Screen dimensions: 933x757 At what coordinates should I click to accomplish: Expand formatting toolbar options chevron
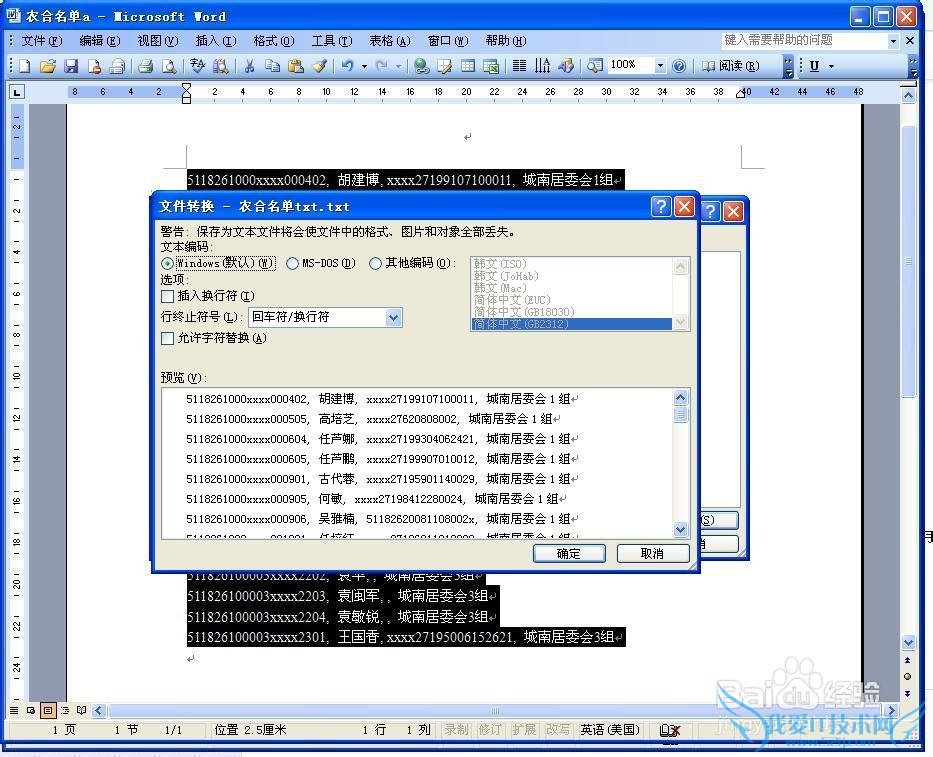[913, 66]
